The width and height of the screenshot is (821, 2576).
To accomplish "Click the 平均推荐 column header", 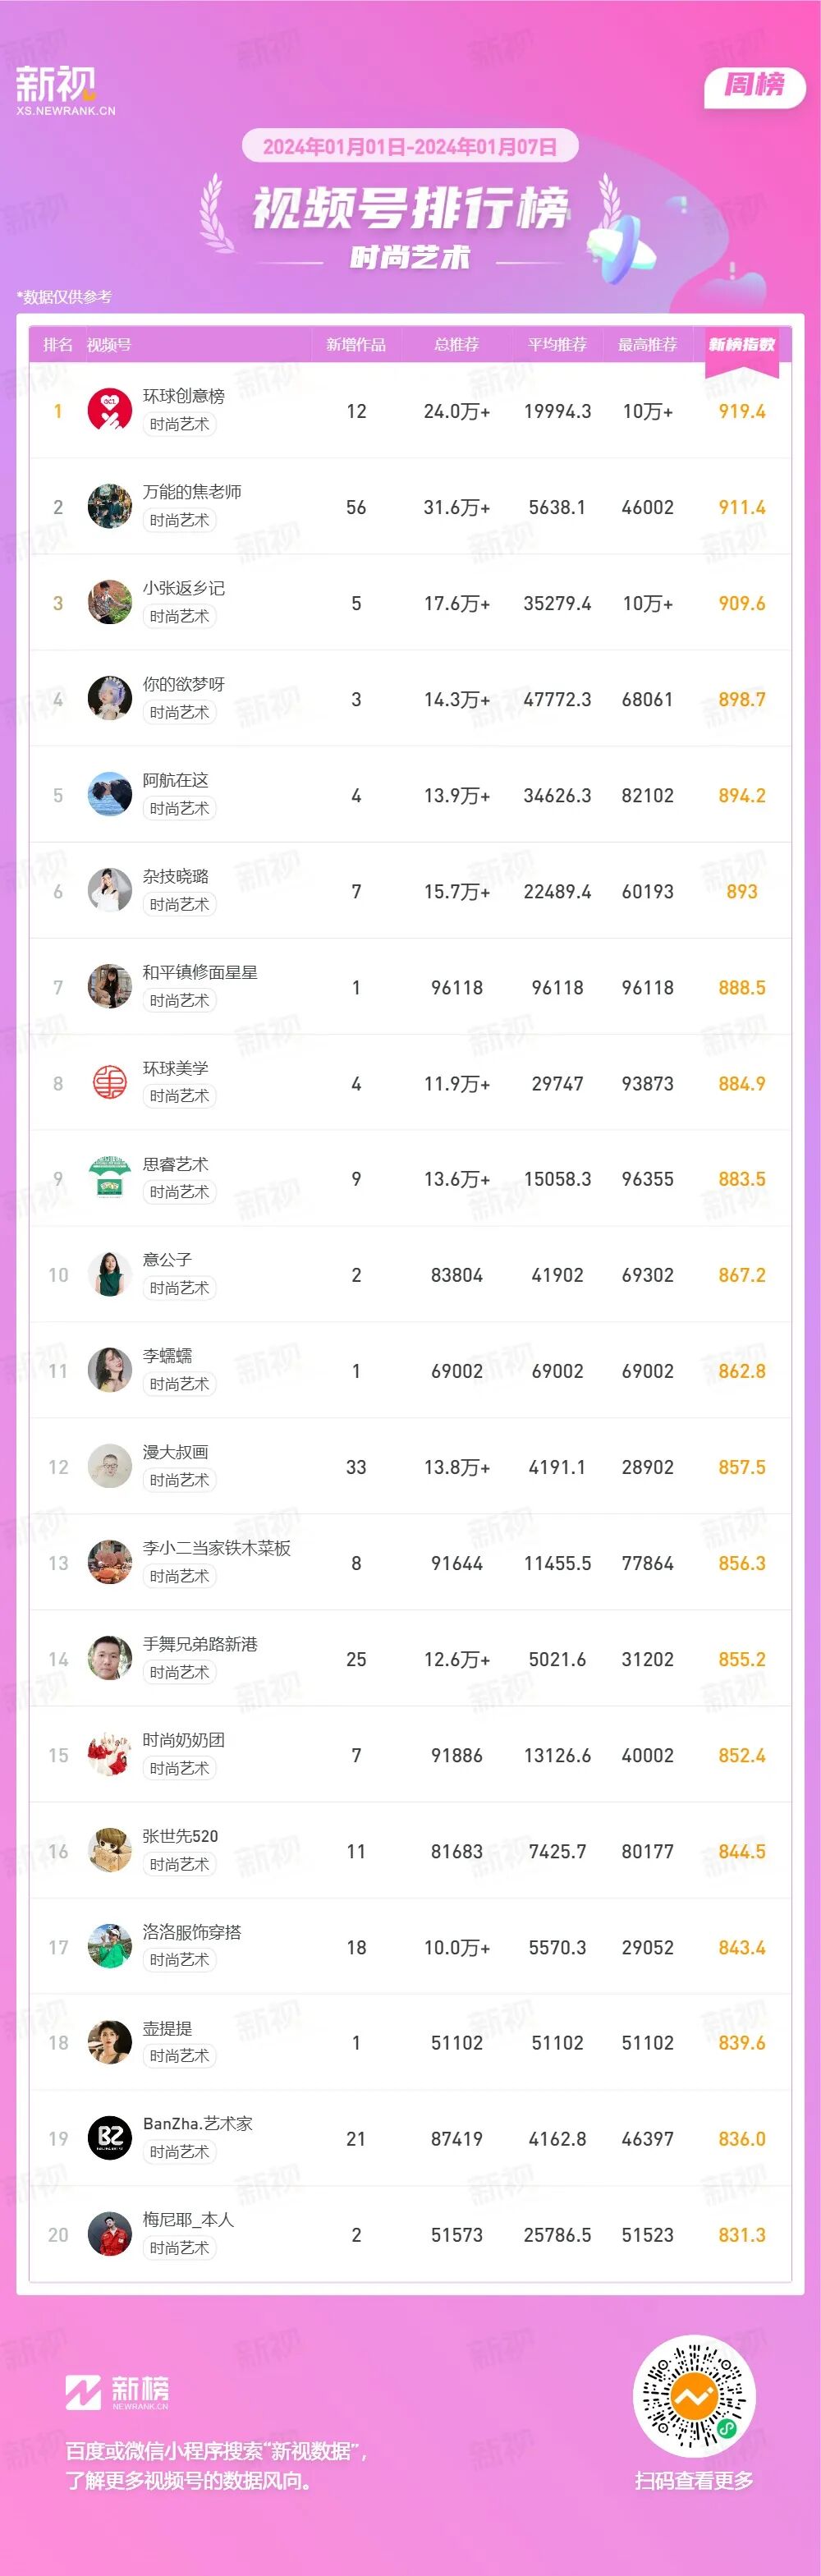I will click(x=557, y=345).
